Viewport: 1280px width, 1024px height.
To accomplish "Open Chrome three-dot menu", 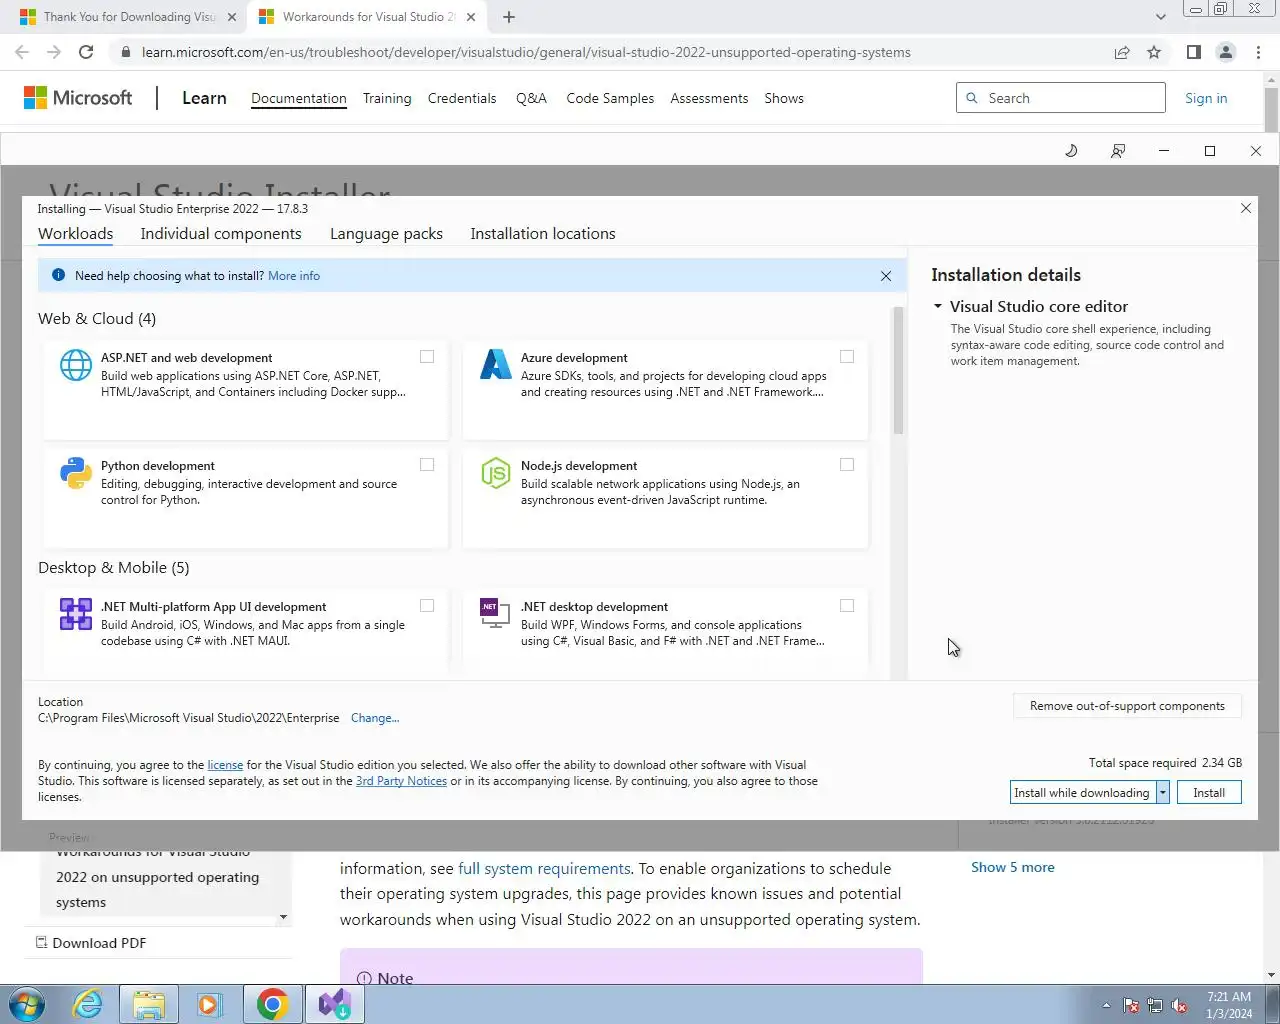I will click(1258, 52).
